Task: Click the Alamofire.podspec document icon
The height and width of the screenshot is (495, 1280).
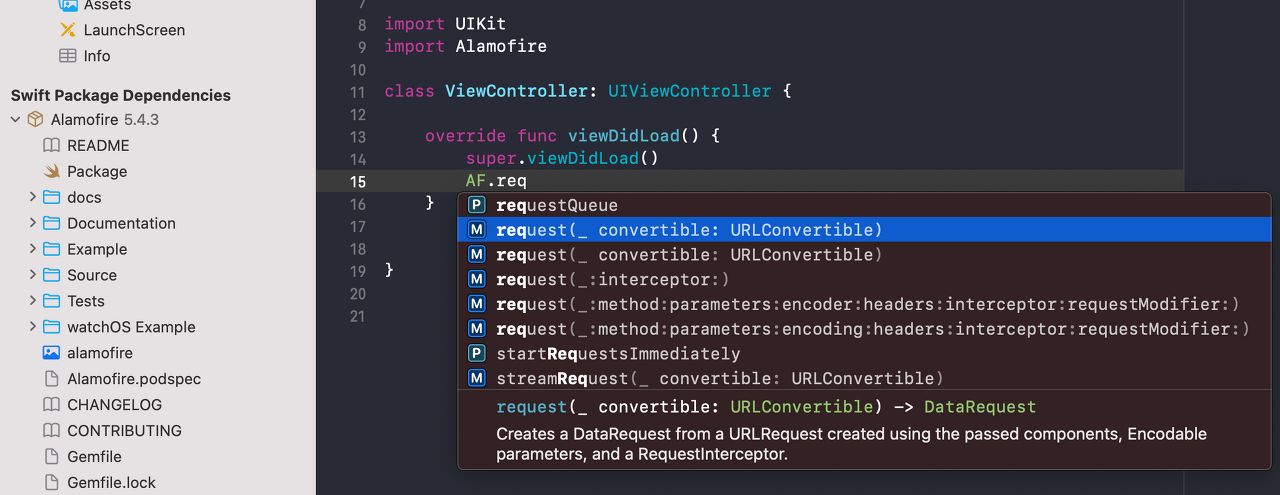Action: [52, 379]
